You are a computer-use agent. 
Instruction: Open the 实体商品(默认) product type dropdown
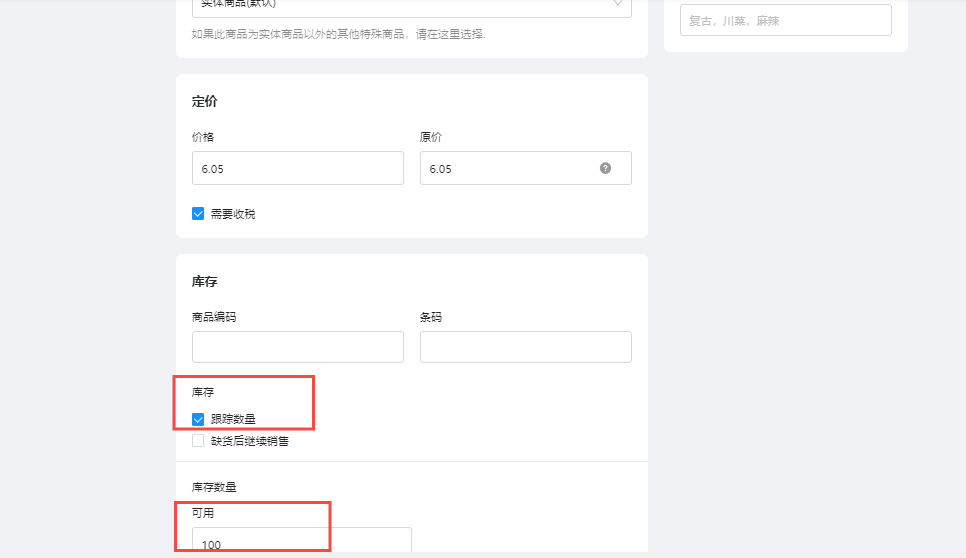click(412, 6)
